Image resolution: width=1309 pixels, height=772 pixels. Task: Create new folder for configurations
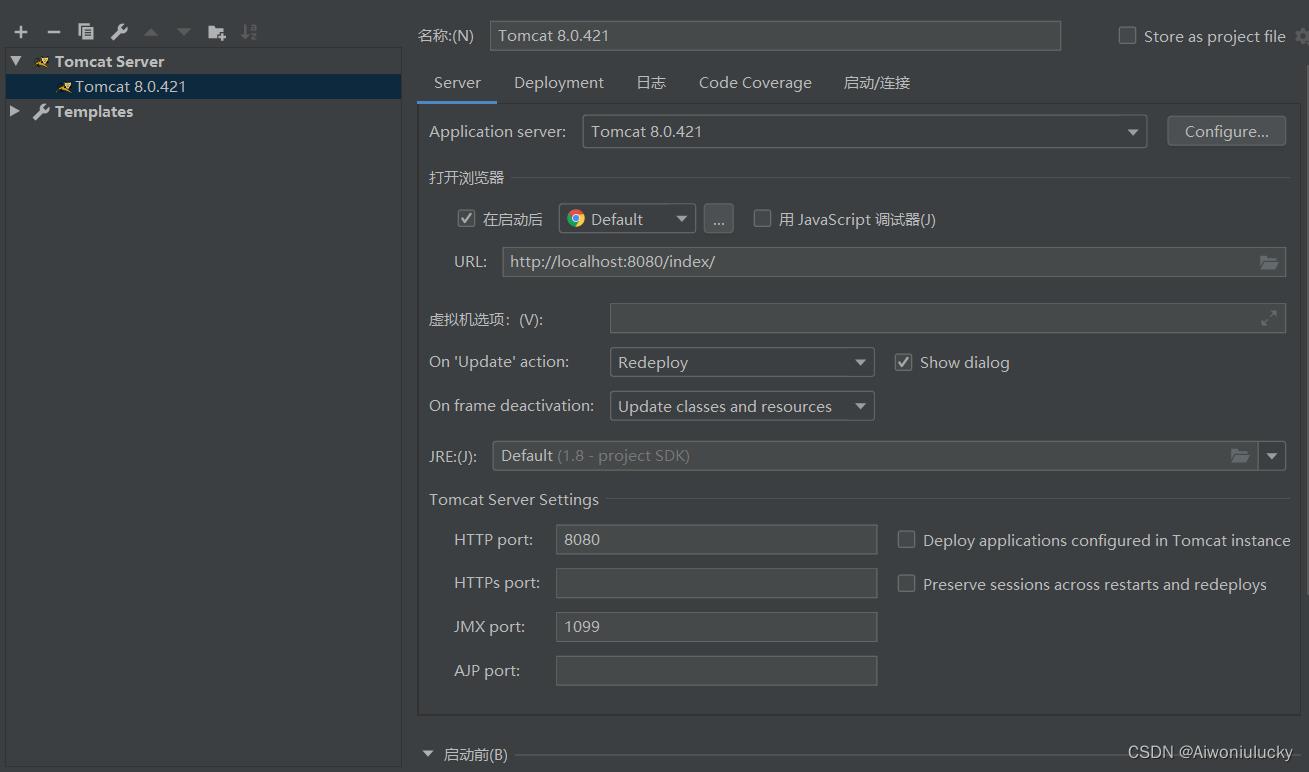[216, 32]
